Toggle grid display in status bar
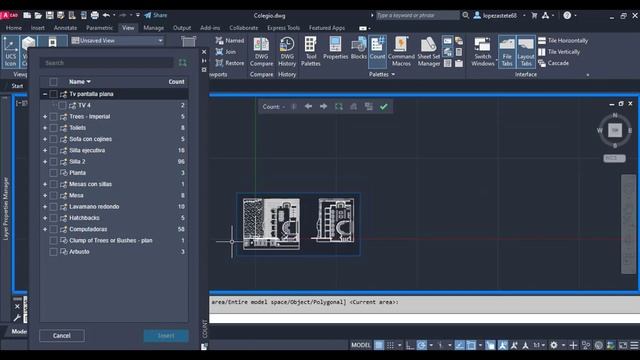Viewport: 640px width, 360px height. coord(379,345)
